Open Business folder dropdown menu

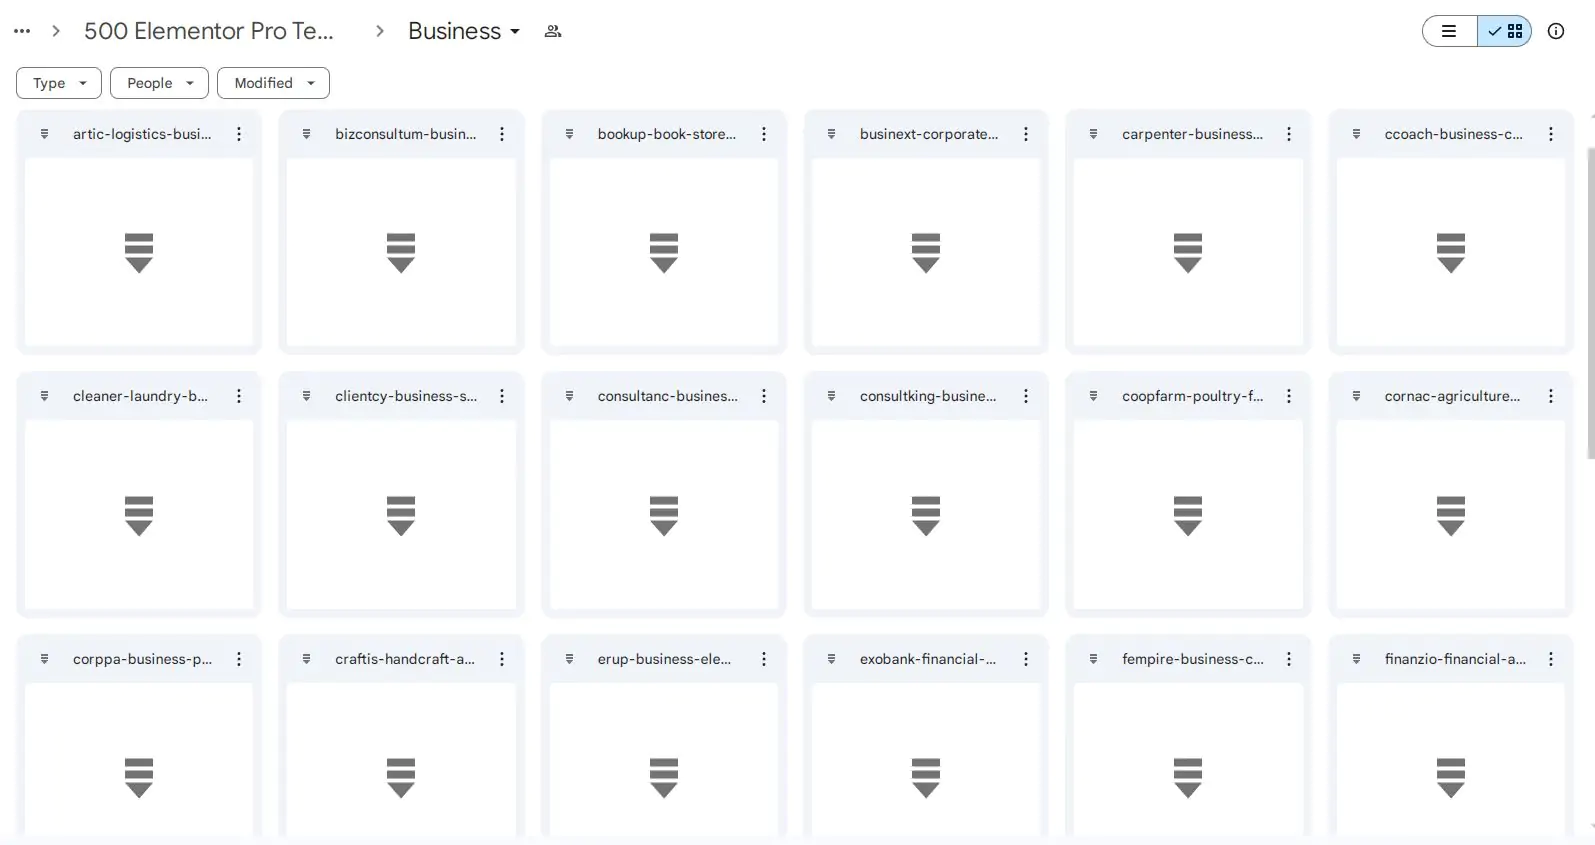click(x=464, y=31)
